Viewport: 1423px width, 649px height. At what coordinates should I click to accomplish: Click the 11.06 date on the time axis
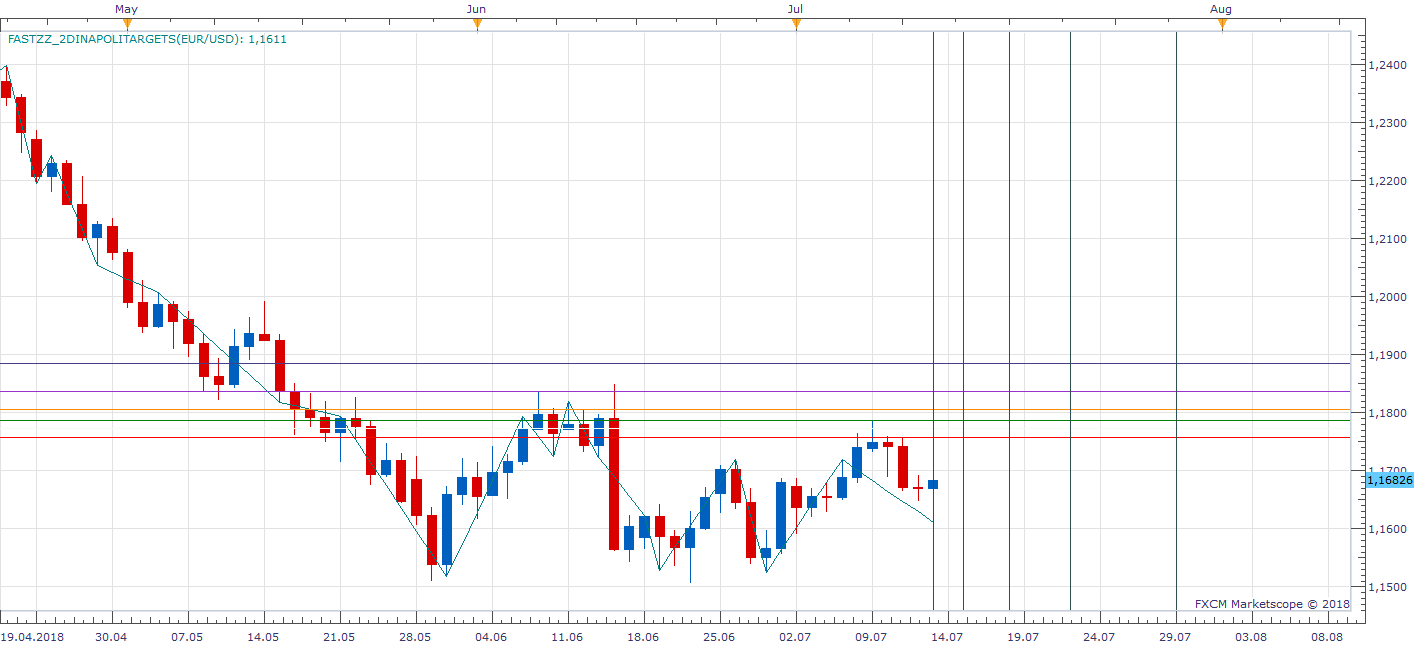pyautogui.click(x=567, y=636)
